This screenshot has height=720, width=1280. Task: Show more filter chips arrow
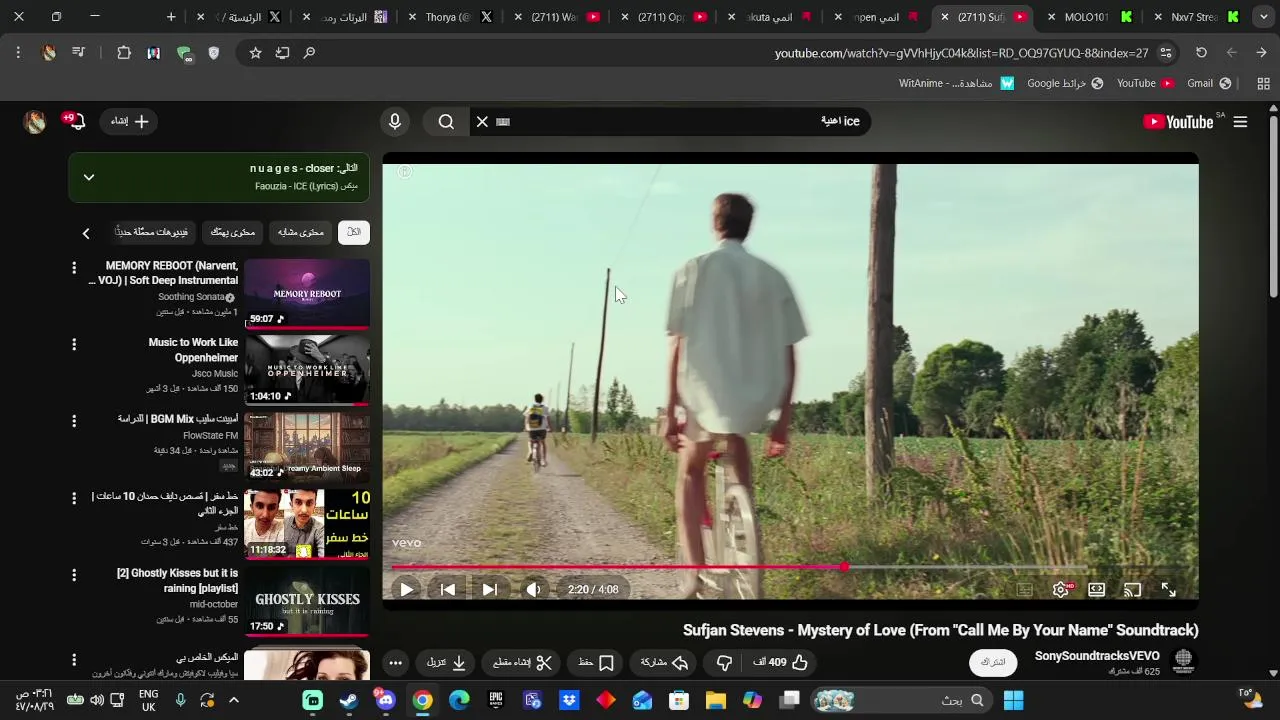point(86,233)
